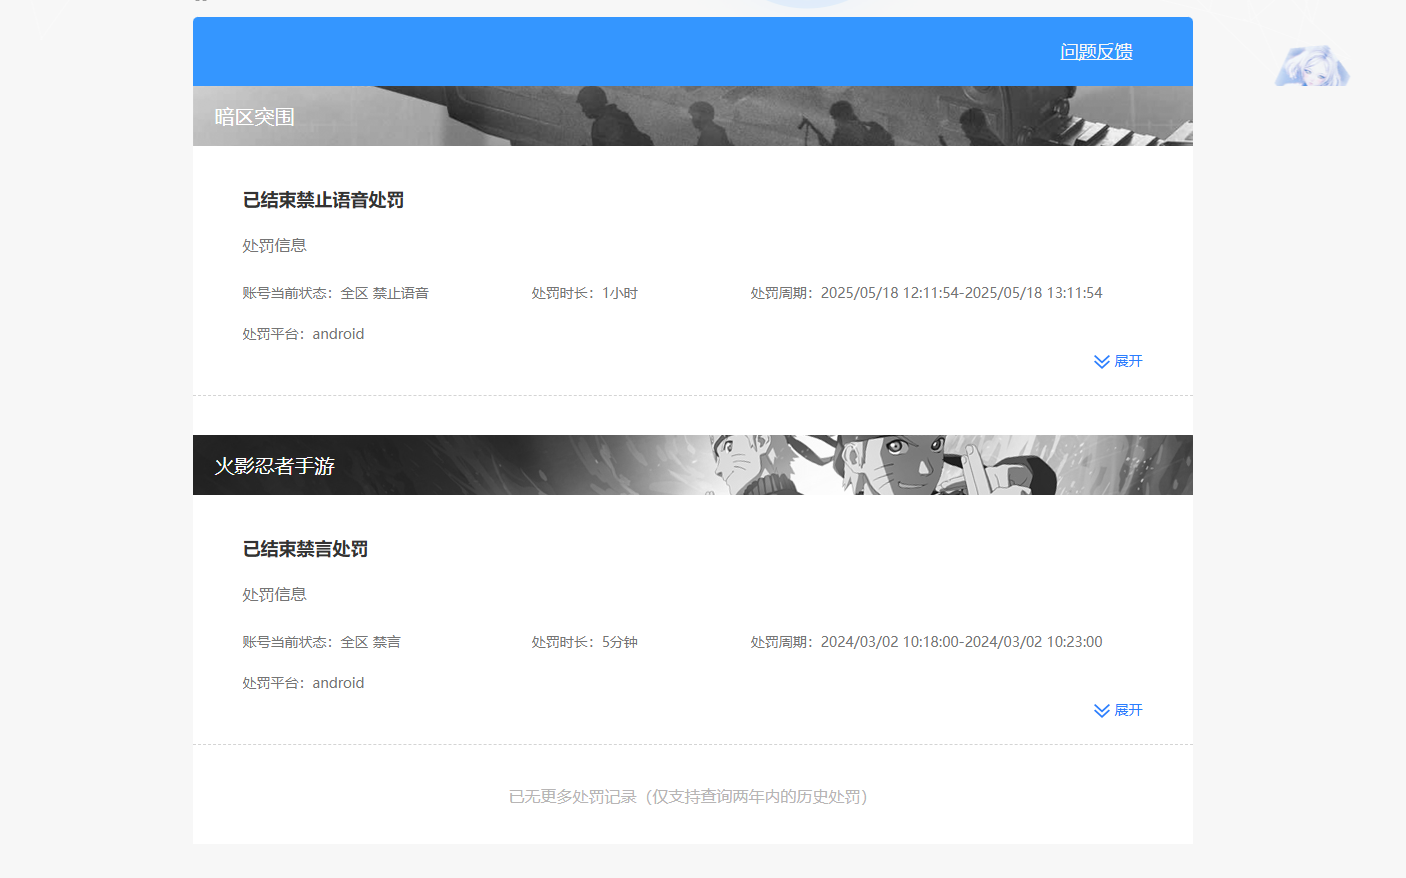Click 处罚信息 label under 禁止语音处罚
1406x878 pixels.
pyautogui.click(x=274, y=245)
